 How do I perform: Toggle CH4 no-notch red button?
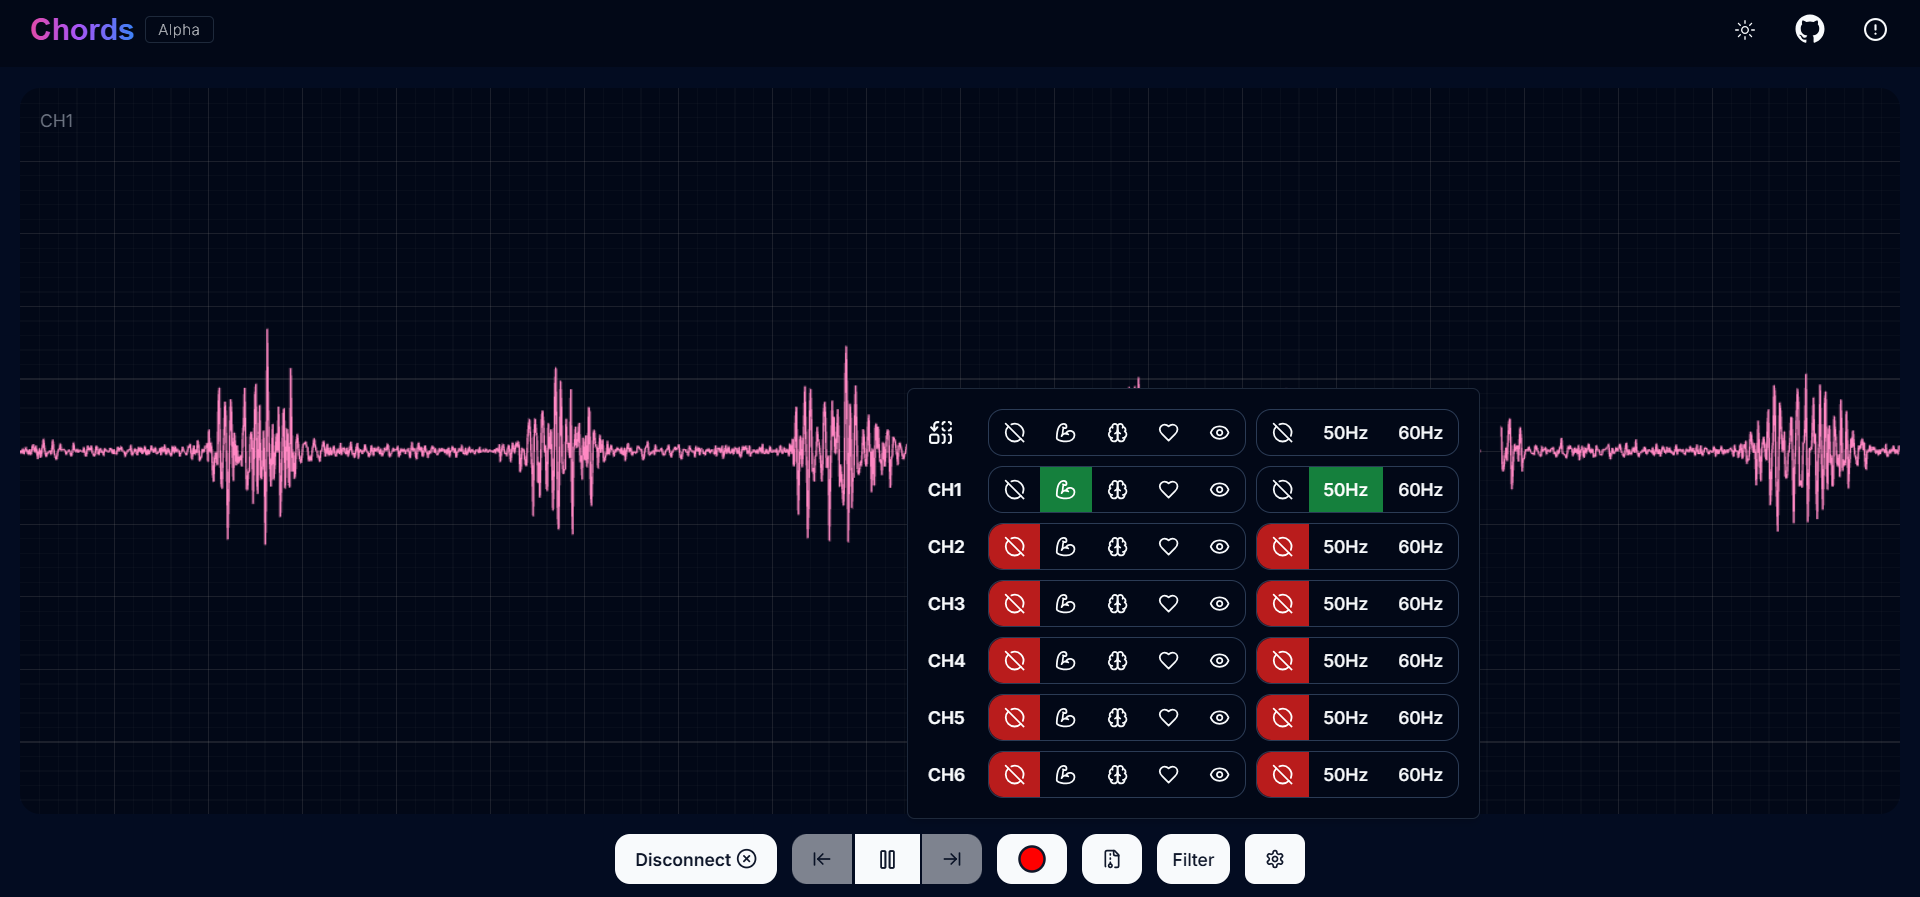[x=1283, y=661]
